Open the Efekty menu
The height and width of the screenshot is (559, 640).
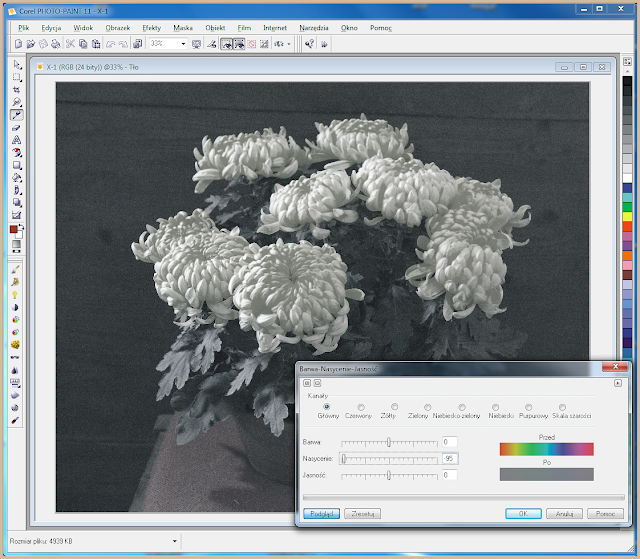click(x=151, y=28)
